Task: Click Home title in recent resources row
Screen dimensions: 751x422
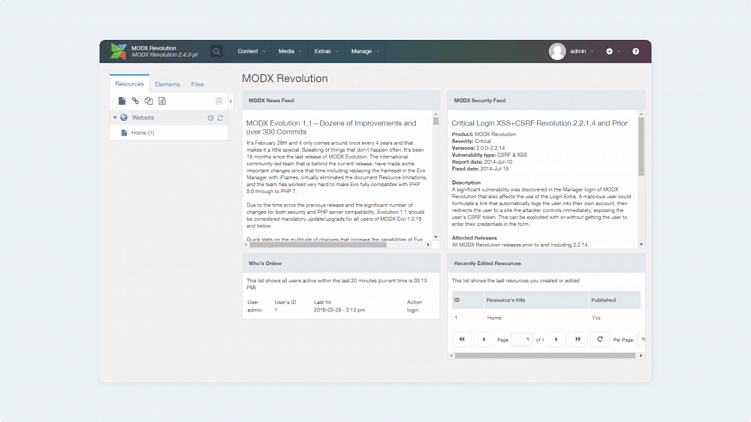Action: click(x=494, y=318)
